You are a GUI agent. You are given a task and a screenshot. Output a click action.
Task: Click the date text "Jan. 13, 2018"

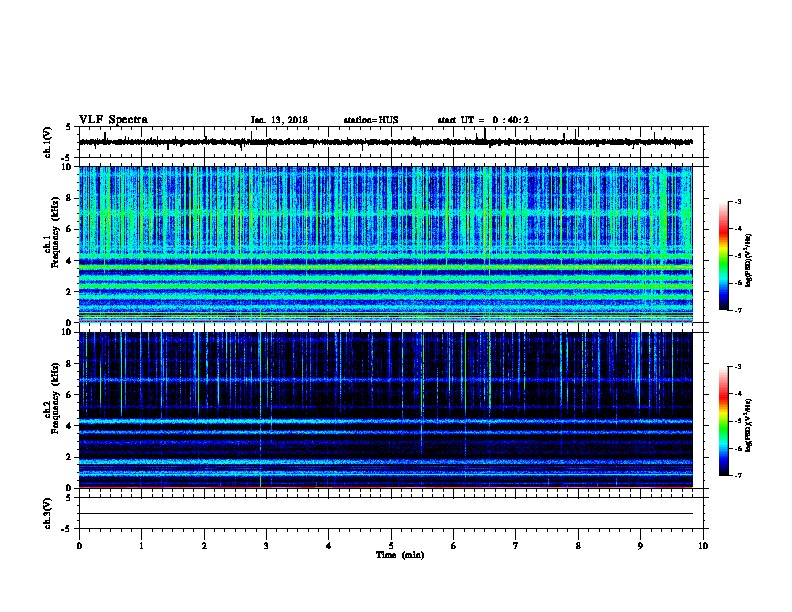tap(279, 120)
